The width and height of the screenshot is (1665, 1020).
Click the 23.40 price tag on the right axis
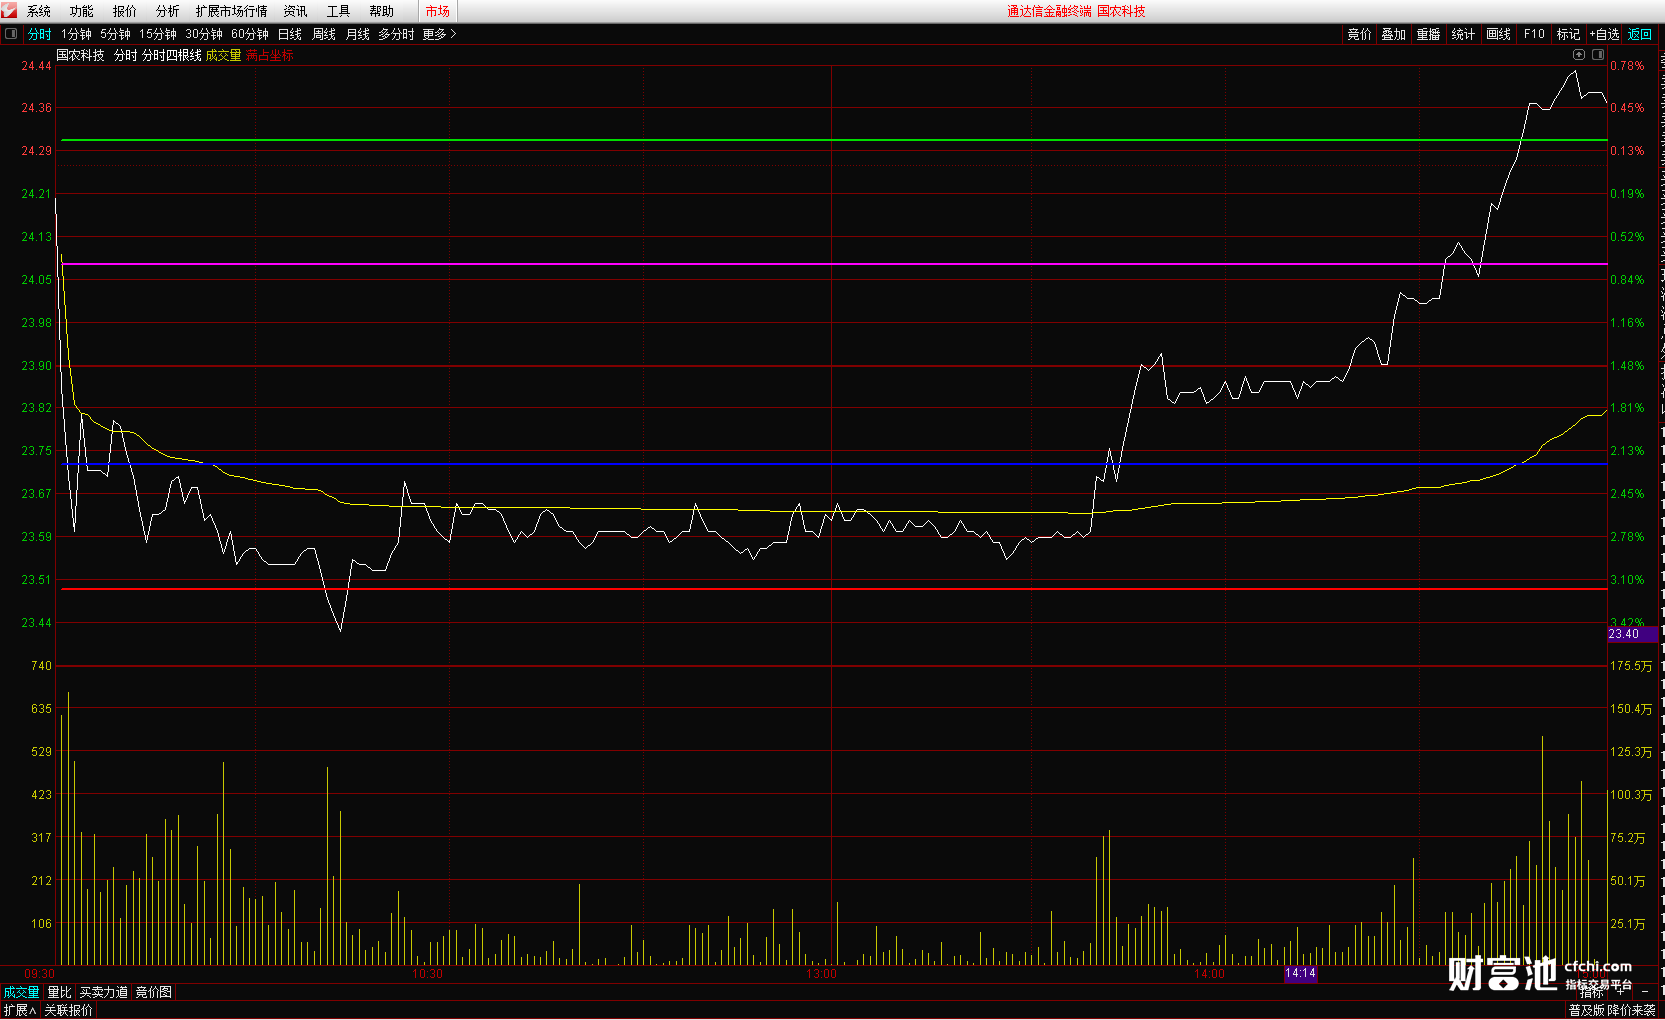coord(1632,634)
